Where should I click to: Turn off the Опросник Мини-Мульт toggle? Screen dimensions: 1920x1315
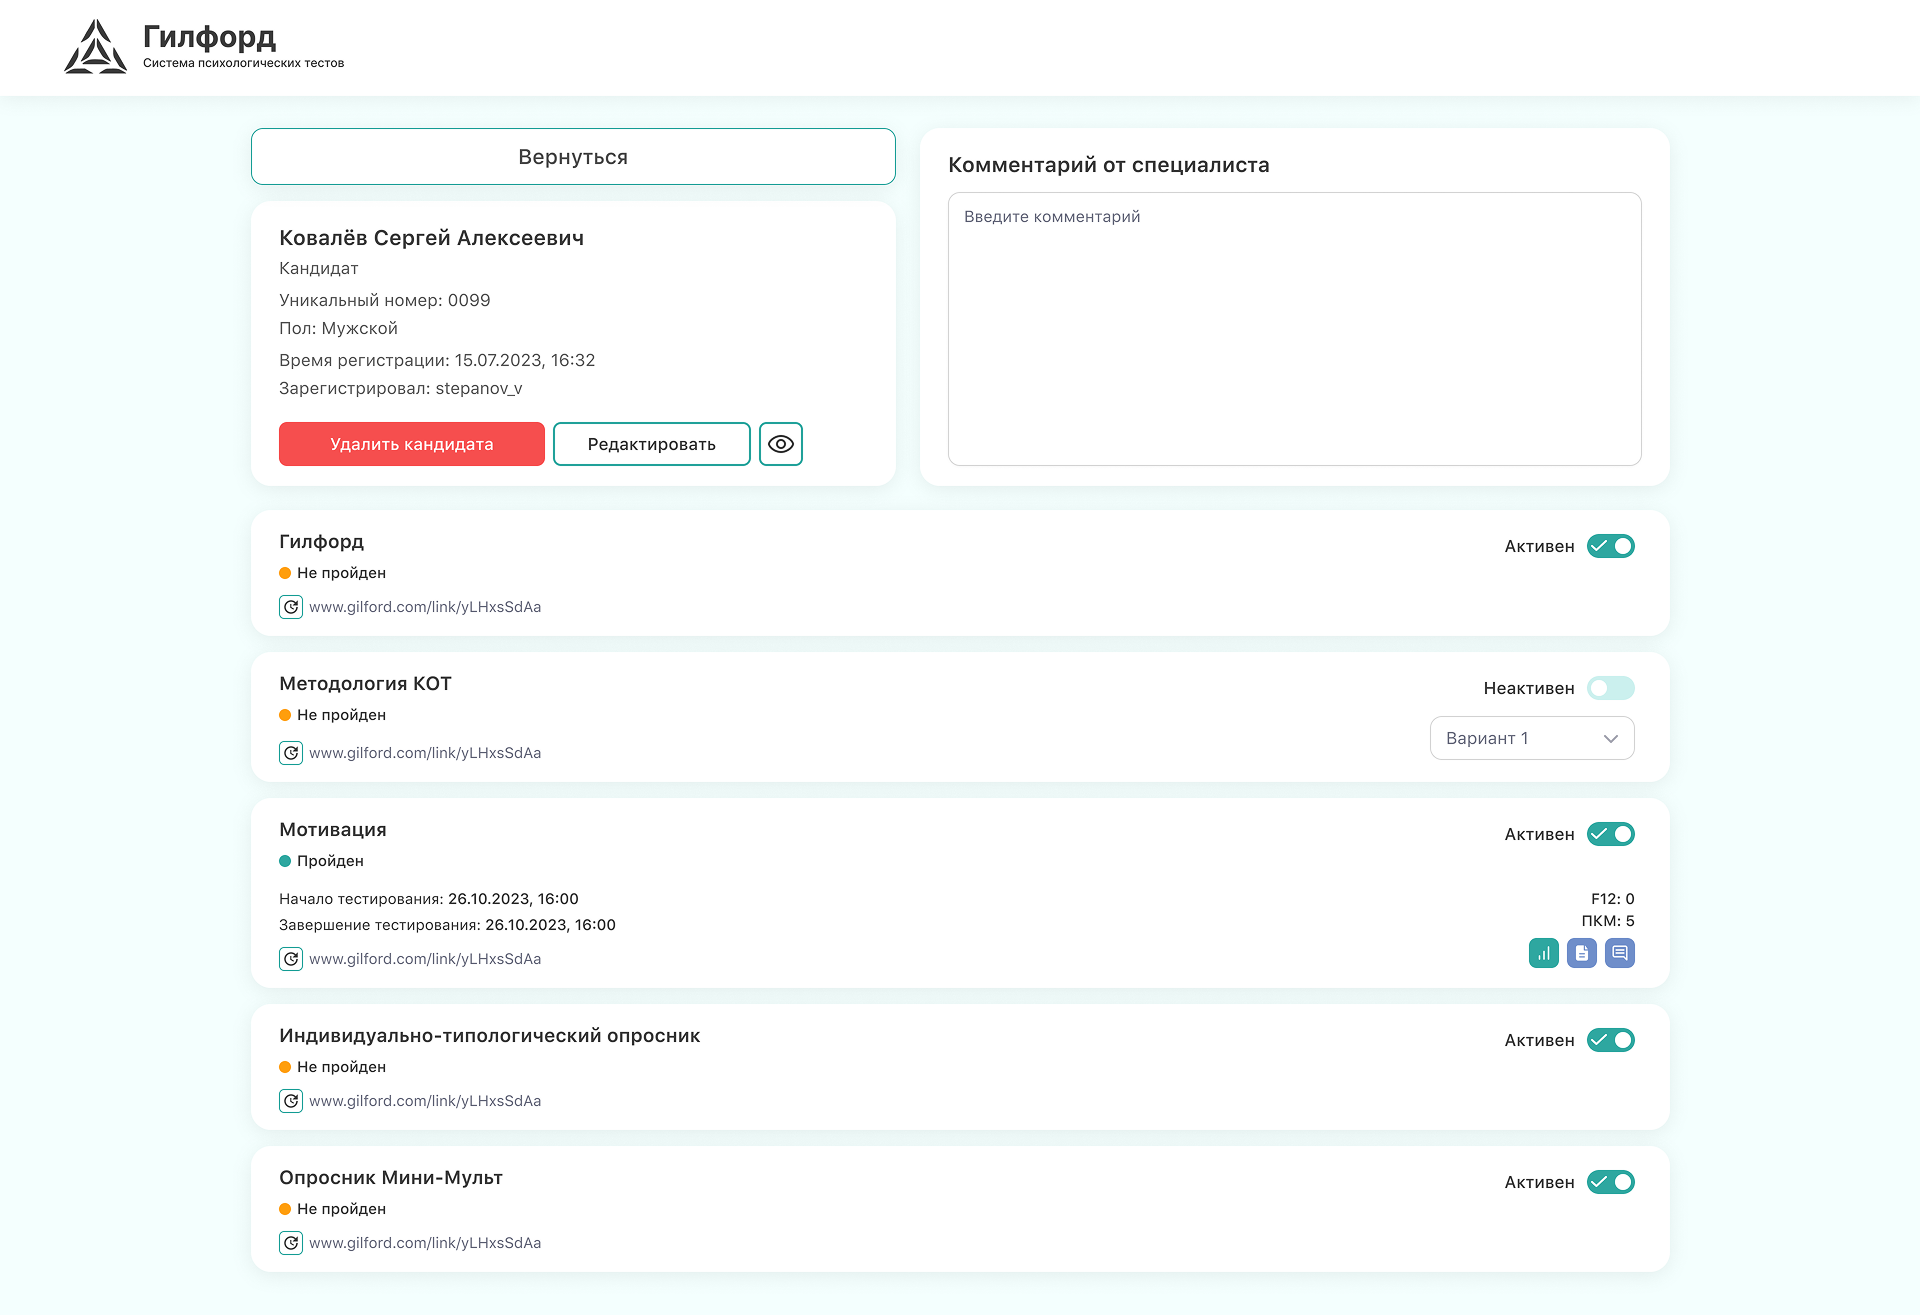click(1610, 1182)
